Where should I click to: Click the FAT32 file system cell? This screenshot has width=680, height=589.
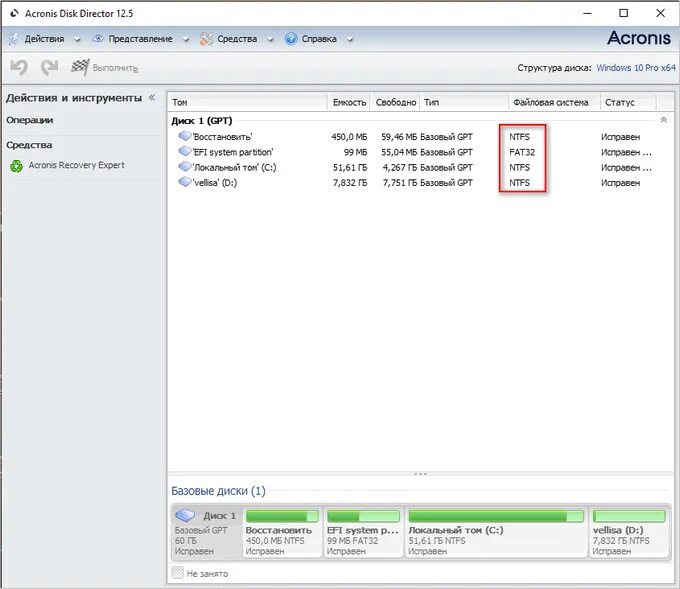(x=522, y=152)
